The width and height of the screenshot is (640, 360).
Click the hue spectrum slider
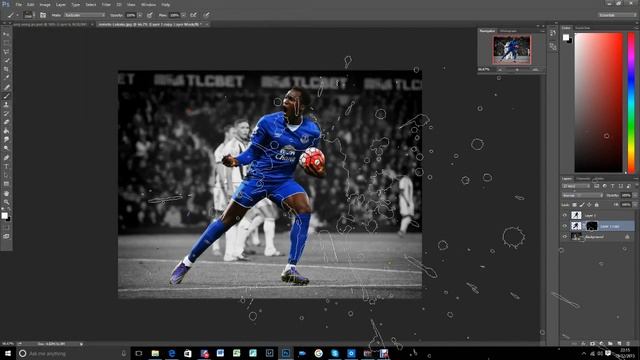[x=631, y=103]
